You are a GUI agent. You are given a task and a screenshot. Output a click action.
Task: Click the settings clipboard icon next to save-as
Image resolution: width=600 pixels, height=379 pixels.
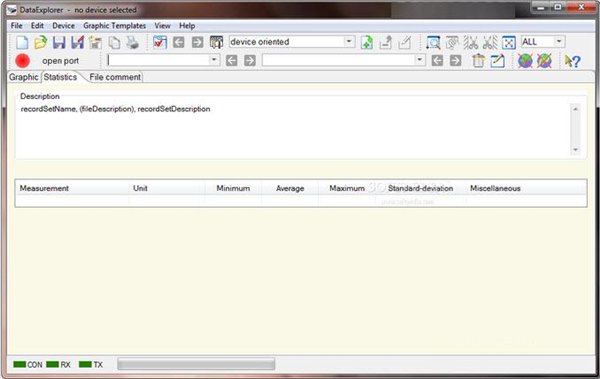pyautogui.click(x=96, y=42)
